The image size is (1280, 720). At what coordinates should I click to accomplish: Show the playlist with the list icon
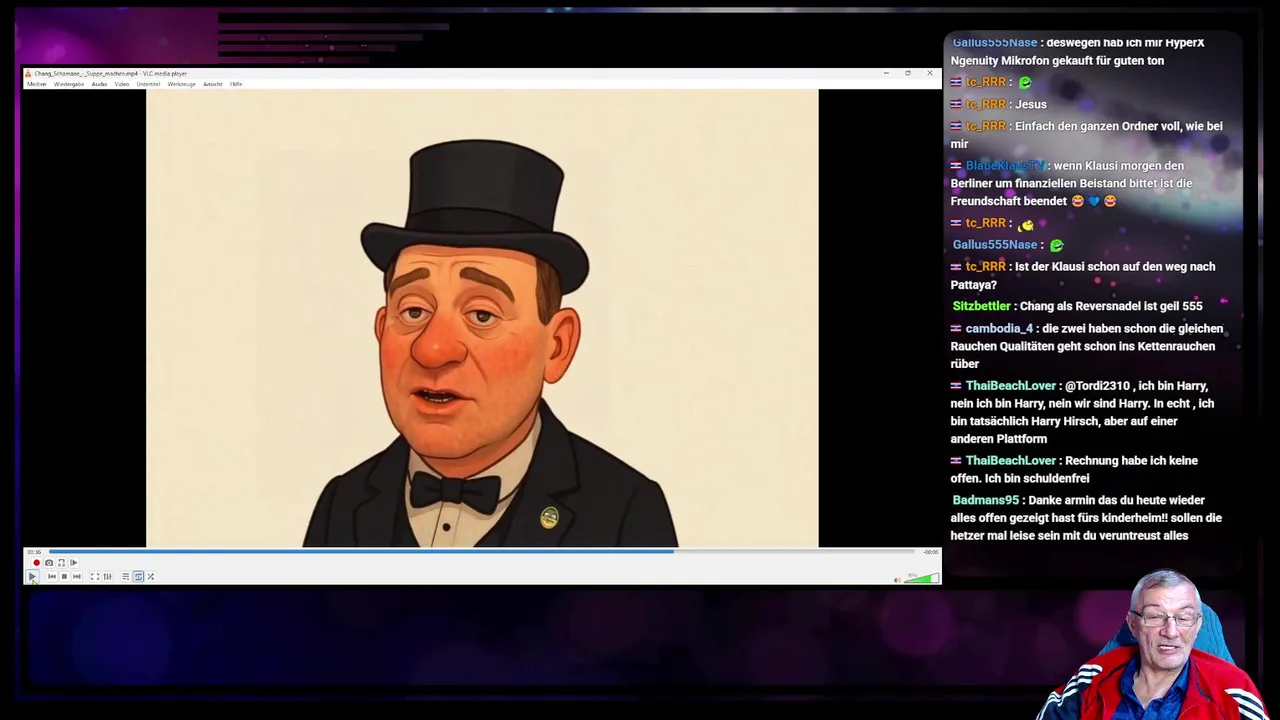[125, 576]
